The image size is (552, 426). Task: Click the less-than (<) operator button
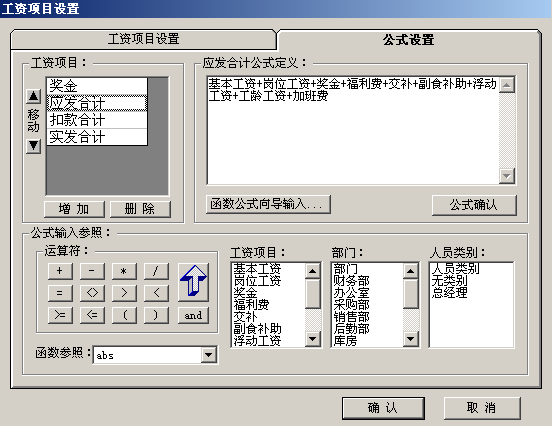(x=156, y=293)
